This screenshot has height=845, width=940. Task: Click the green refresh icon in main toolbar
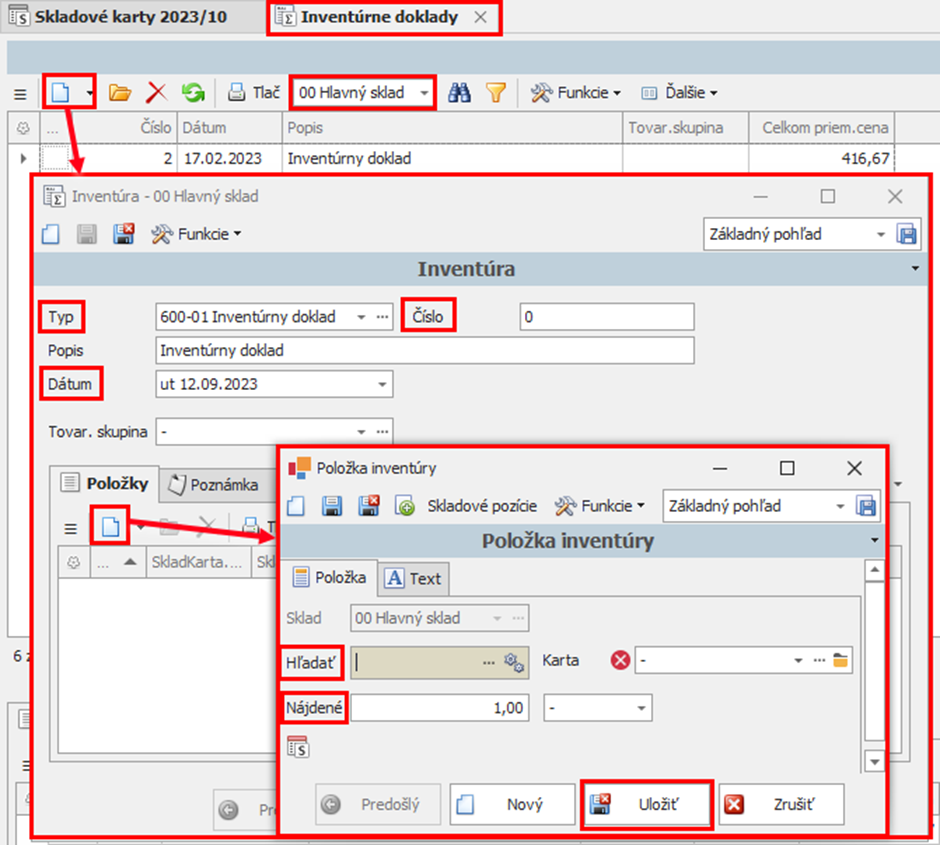coord(193,93)
